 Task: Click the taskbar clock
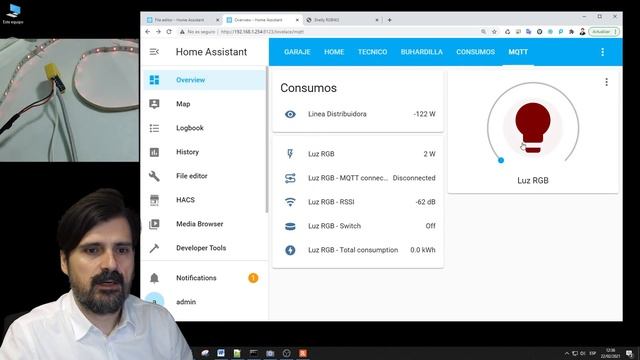click(x=611, y=353)
